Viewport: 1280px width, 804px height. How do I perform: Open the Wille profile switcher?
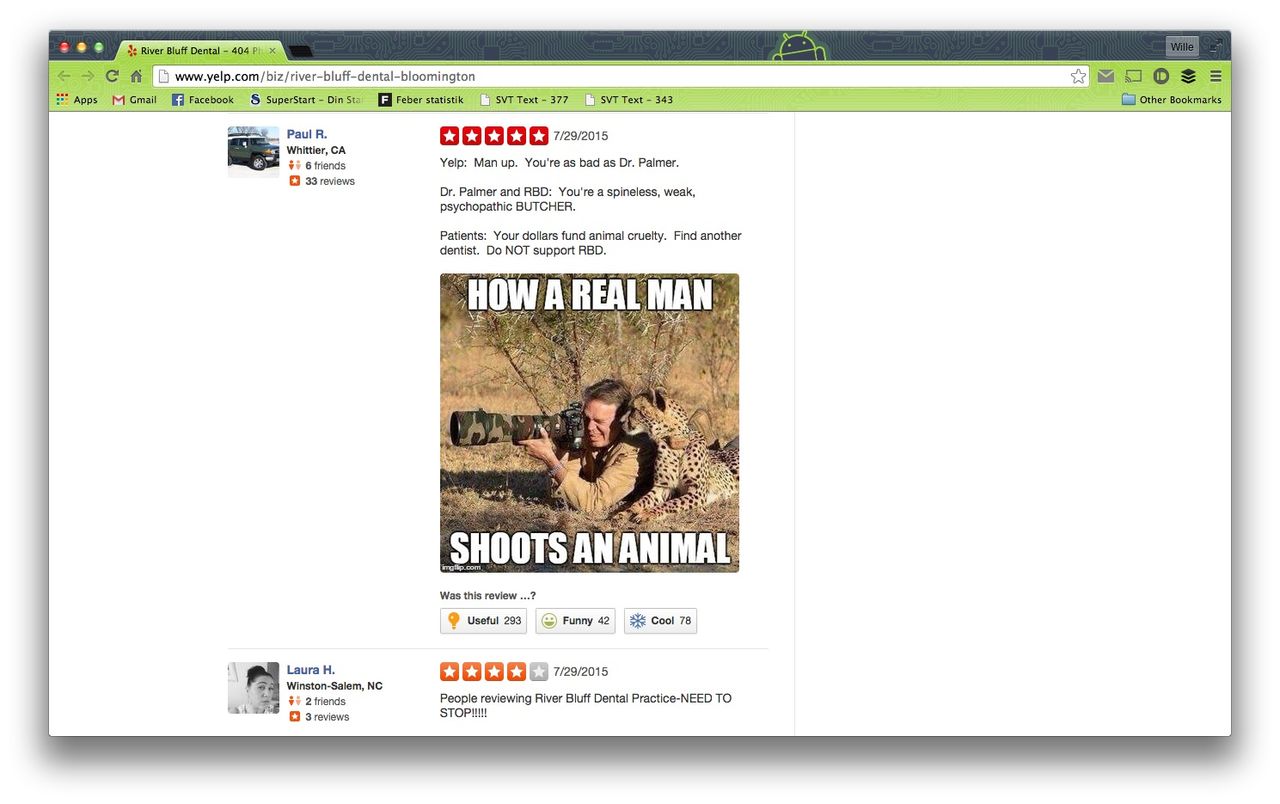click(1181, 47)
